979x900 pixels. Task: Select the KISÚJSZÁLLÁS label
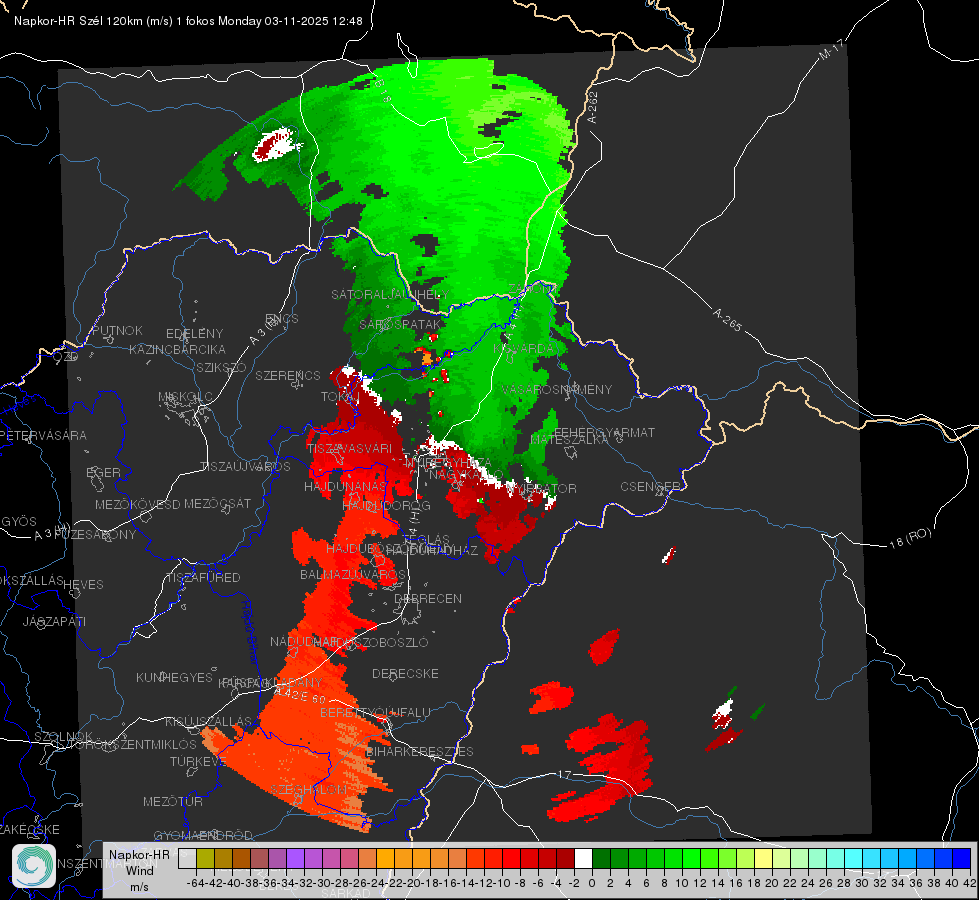coord(209,722)
